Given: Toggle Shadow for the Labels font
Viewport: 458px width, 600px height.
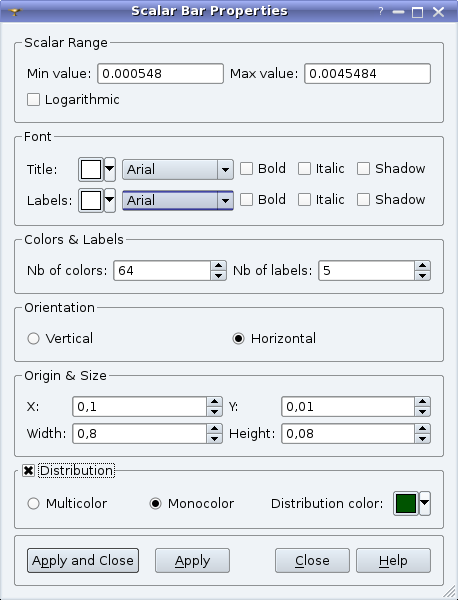Looking at the screenshot, I should click(363, 199).
